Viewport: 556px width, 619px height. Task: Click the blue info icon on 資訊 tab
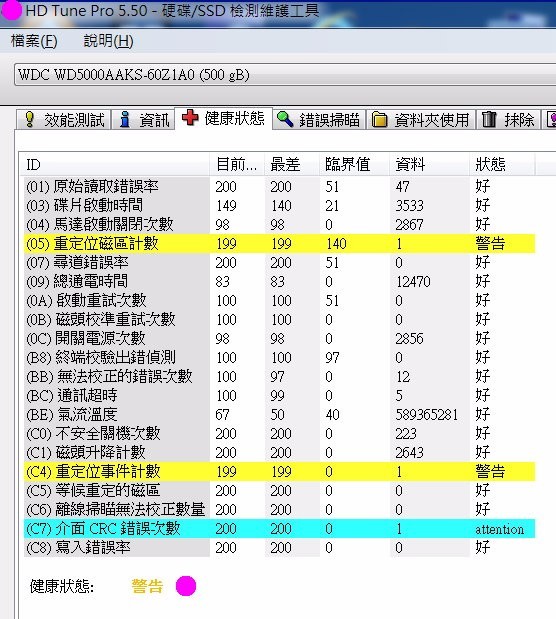coord(125,119)
